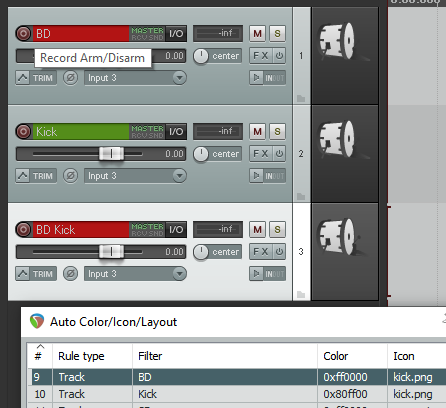The image size is (446, 408).
Task: Sort rules by Rule type column
Action: [92, 356]
